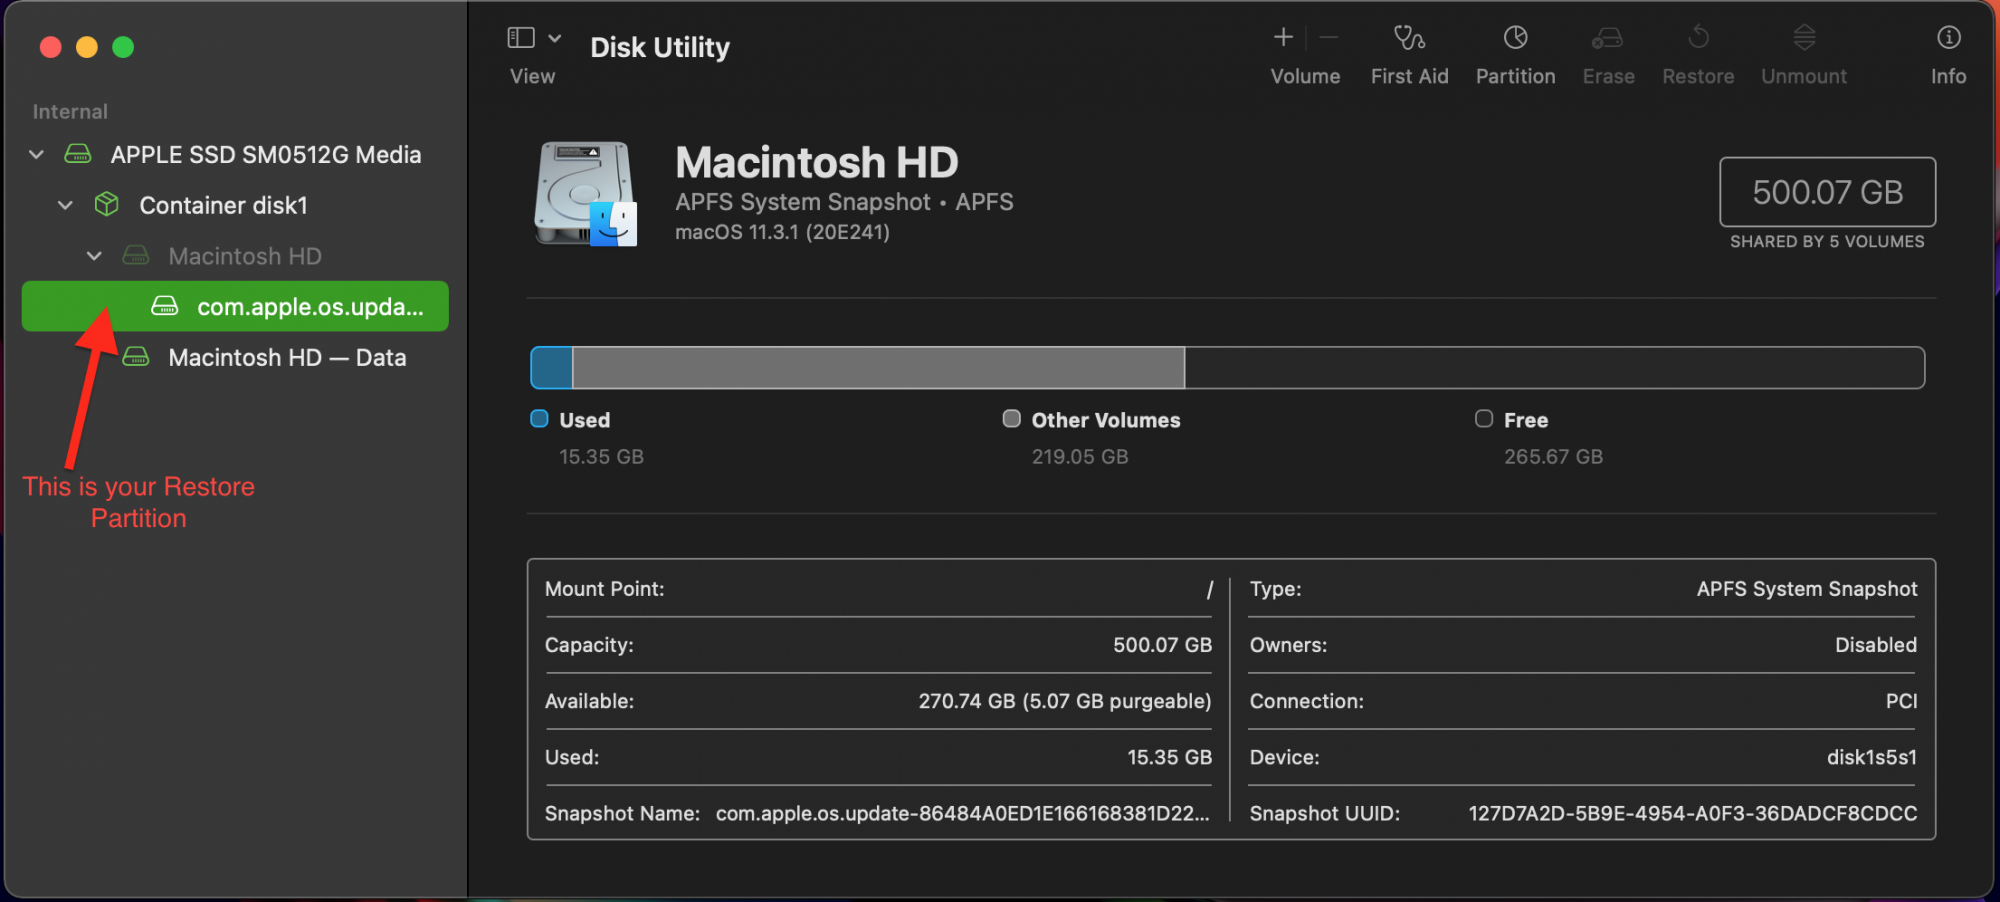
Task: Click the APPLE SSD drive icon
Action: click(78, 154)
